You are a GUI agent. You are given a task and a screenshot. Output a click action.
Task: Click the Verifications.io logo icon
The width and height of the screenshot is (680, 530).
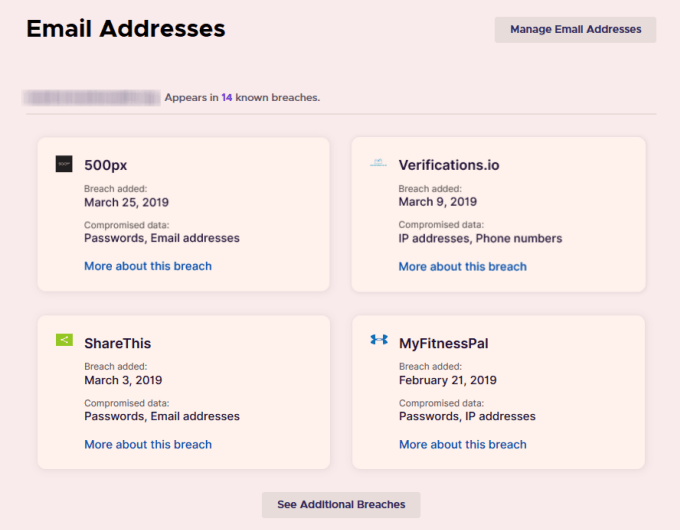[x=378, y=163]
